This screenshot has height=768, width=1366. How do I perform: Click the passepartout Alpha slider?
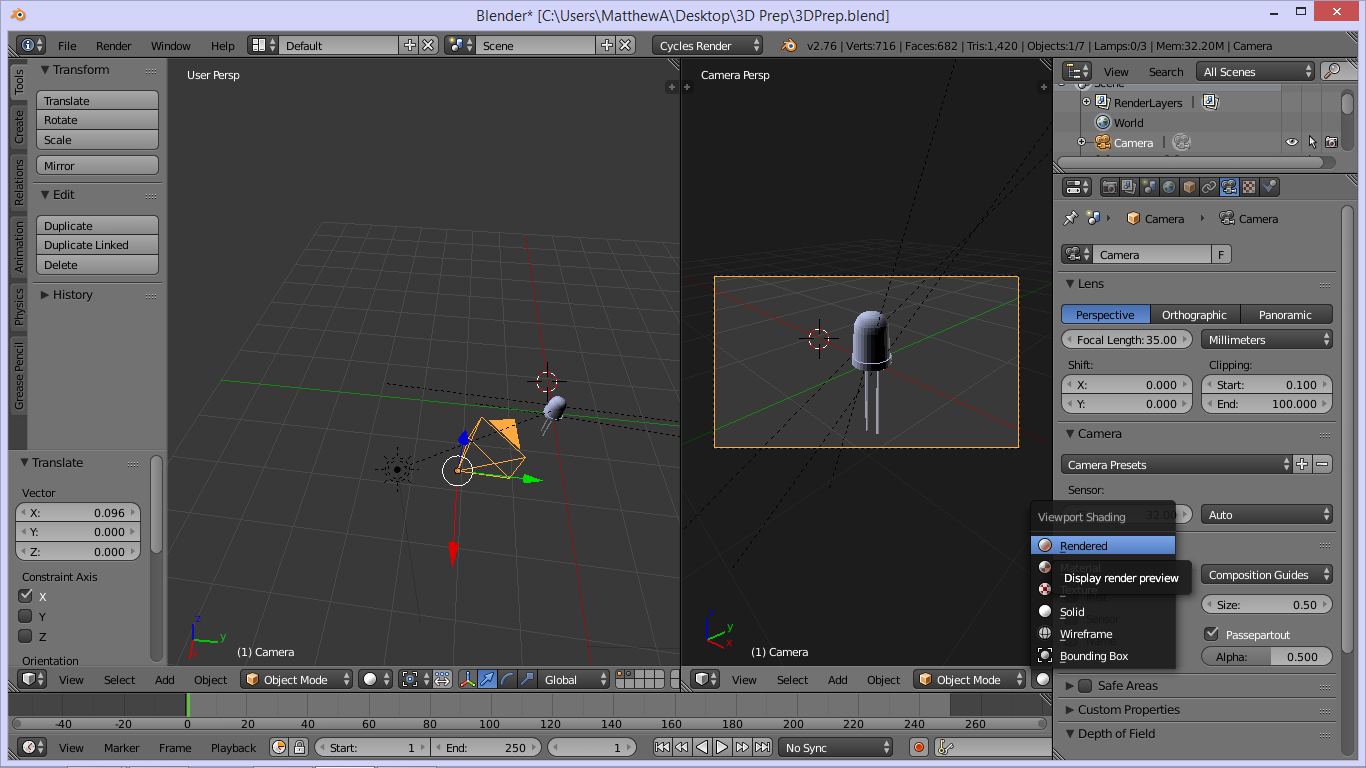point(1267,656)
